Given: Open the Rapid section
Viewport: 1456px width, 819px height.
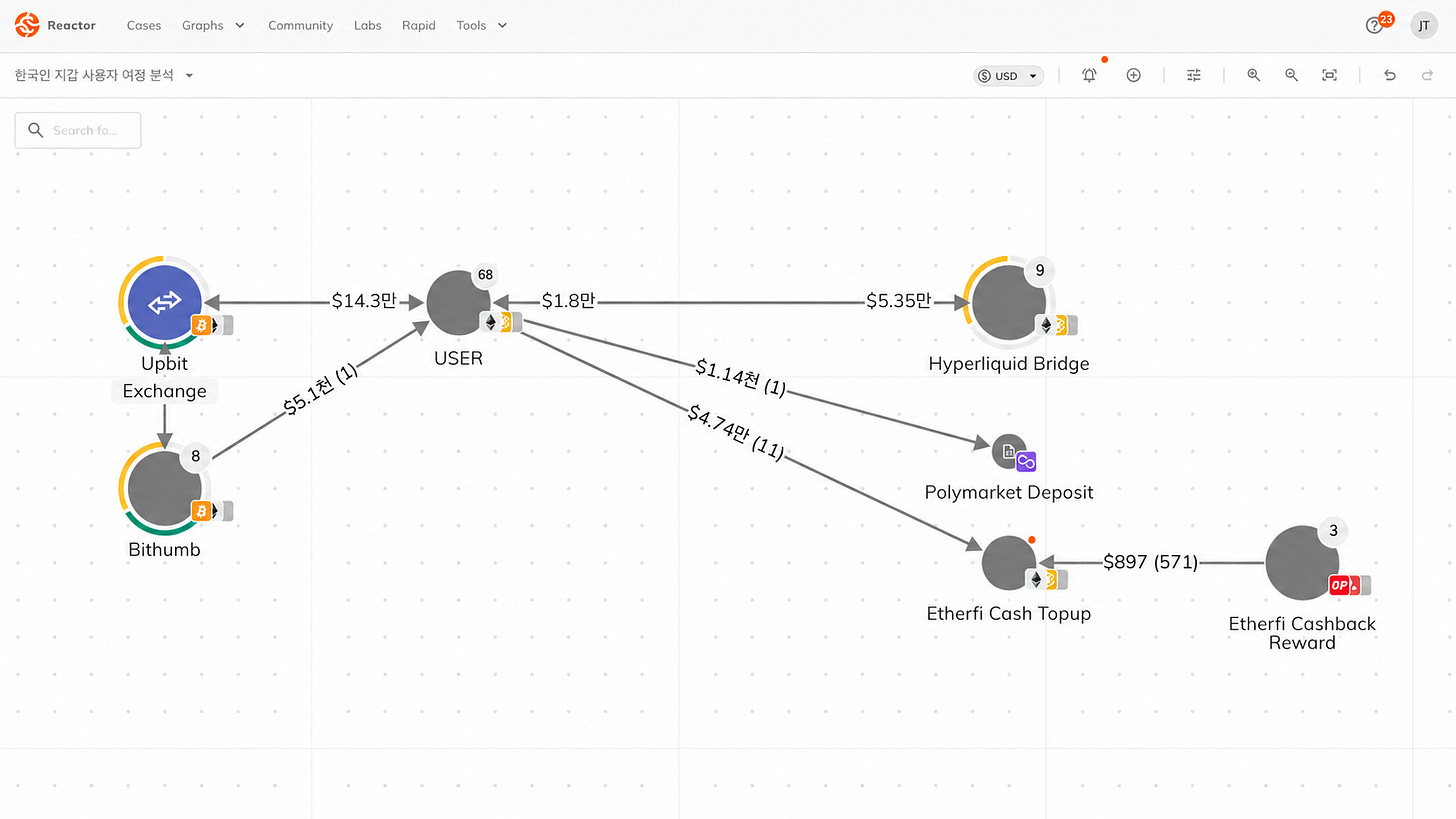Looking at the screenshot, I should [418, 25].
